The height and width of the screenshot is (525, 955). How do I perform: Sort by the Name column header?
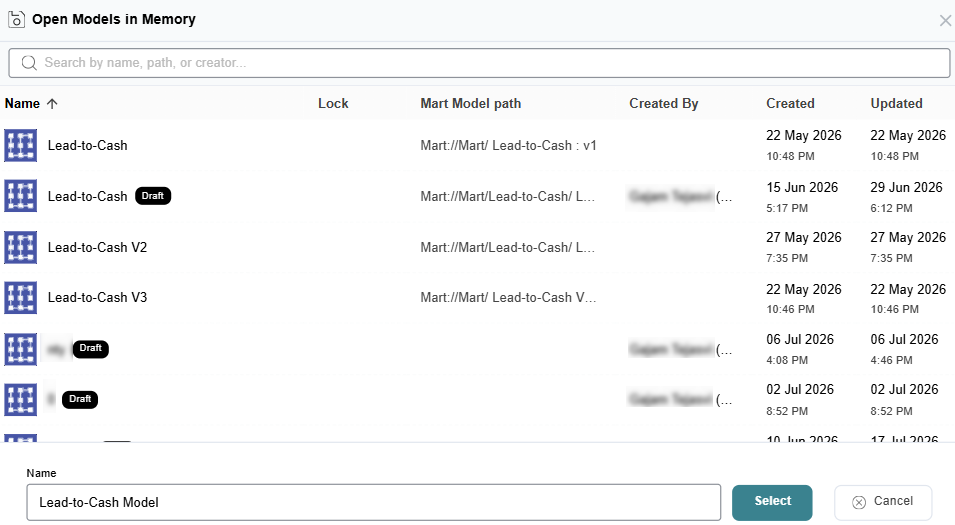click(x=23, y=104)
